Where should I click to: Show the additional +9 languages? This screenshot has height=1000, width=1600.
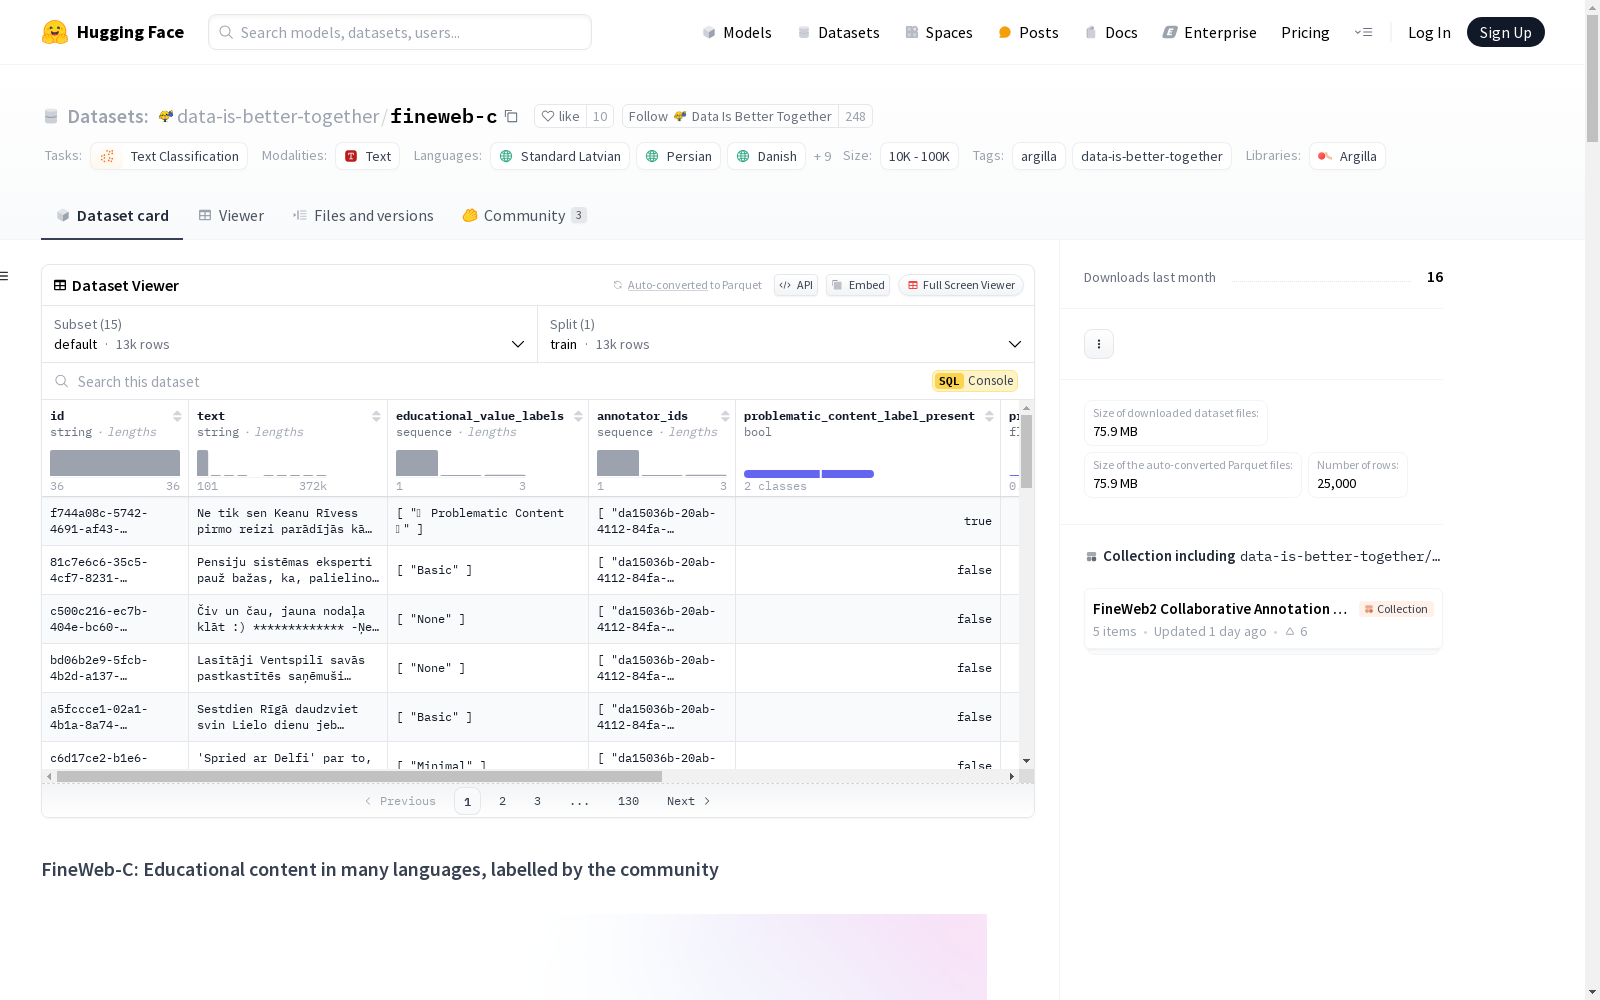[x=822, y=156]
